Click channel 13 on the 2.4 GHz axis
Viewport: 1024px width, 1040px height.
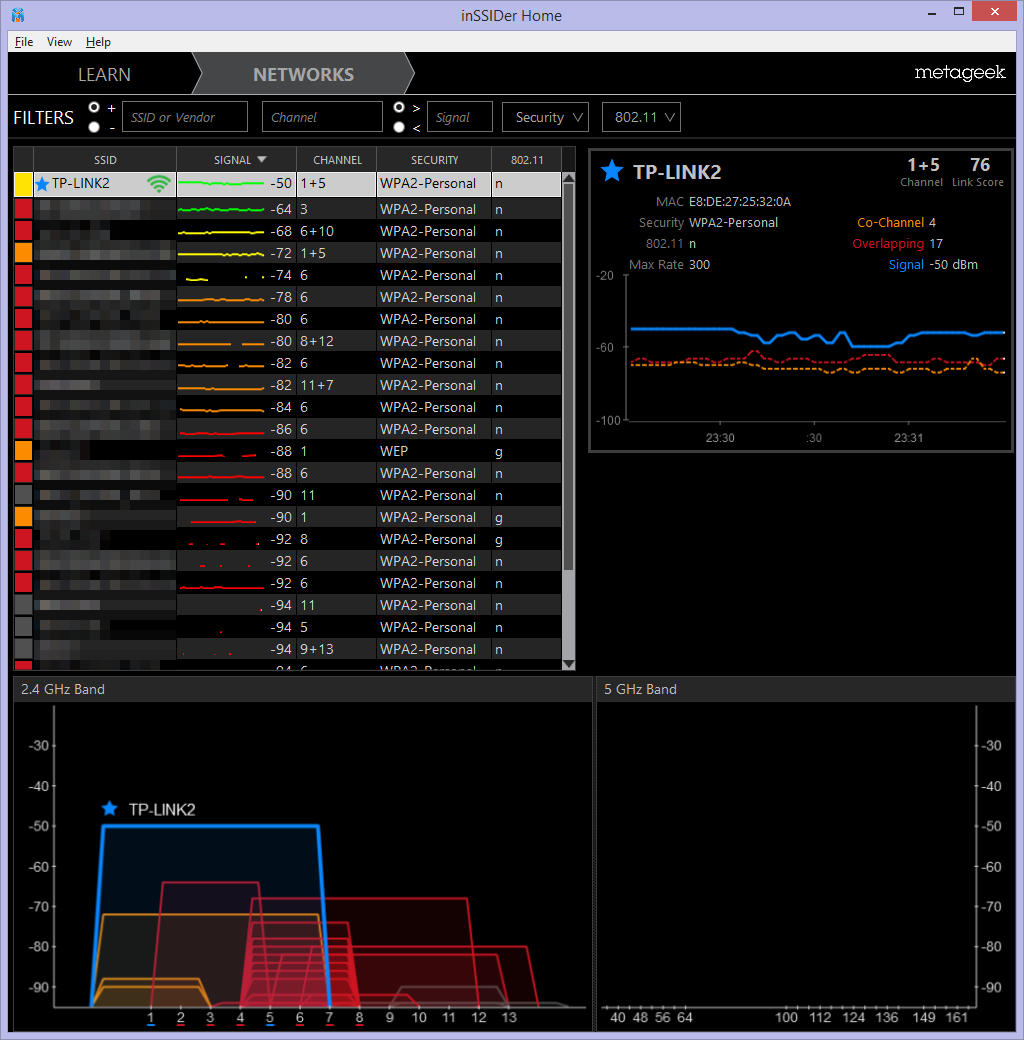point(509,1017)
